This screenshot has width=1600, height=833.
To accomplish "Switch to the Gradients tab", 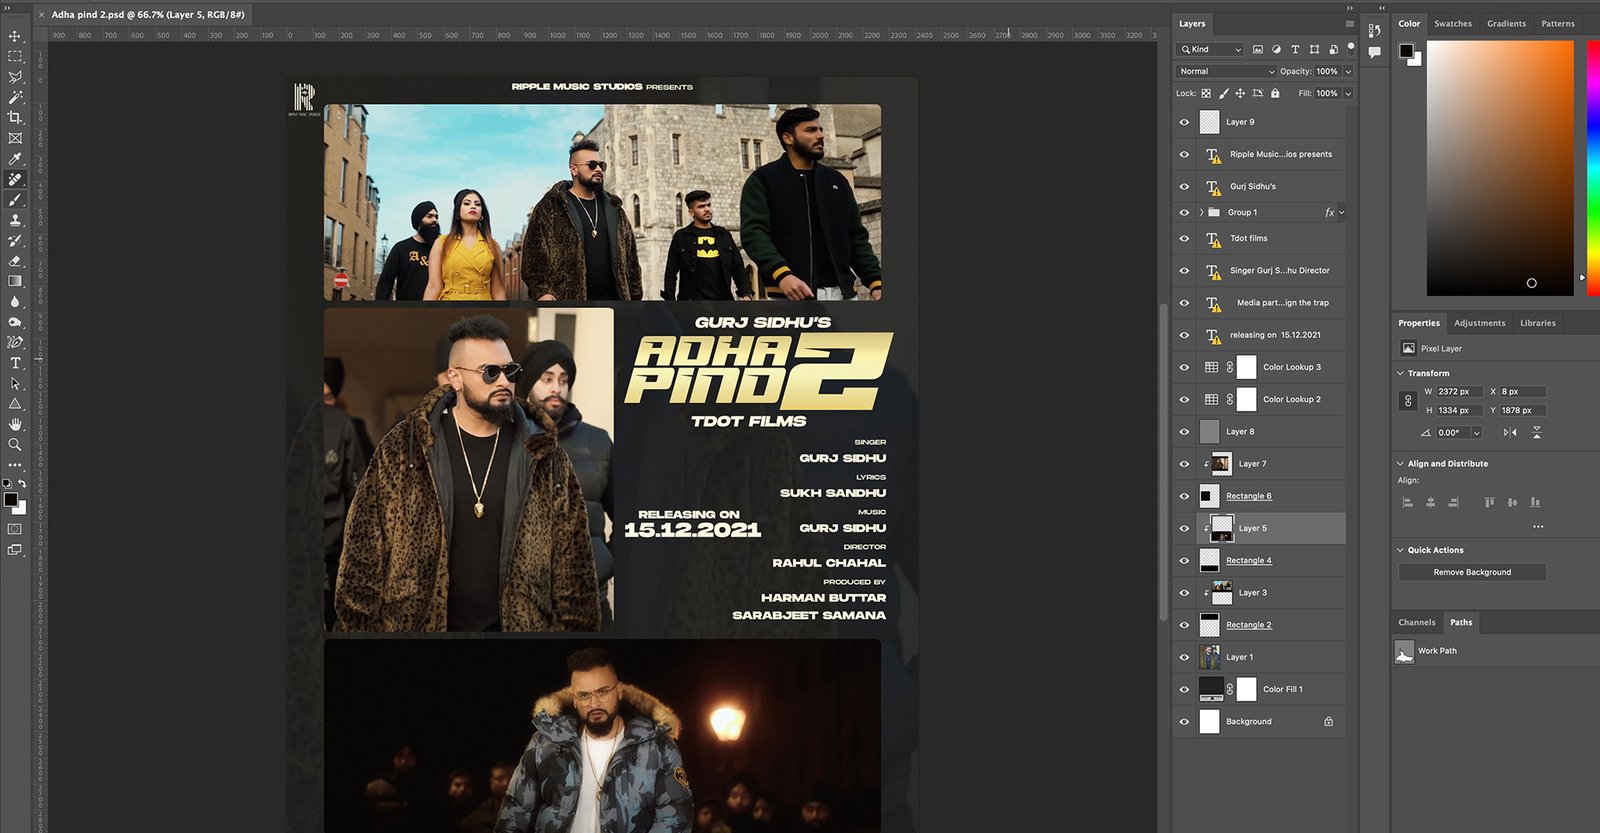I will click(x=1506, y=24).
